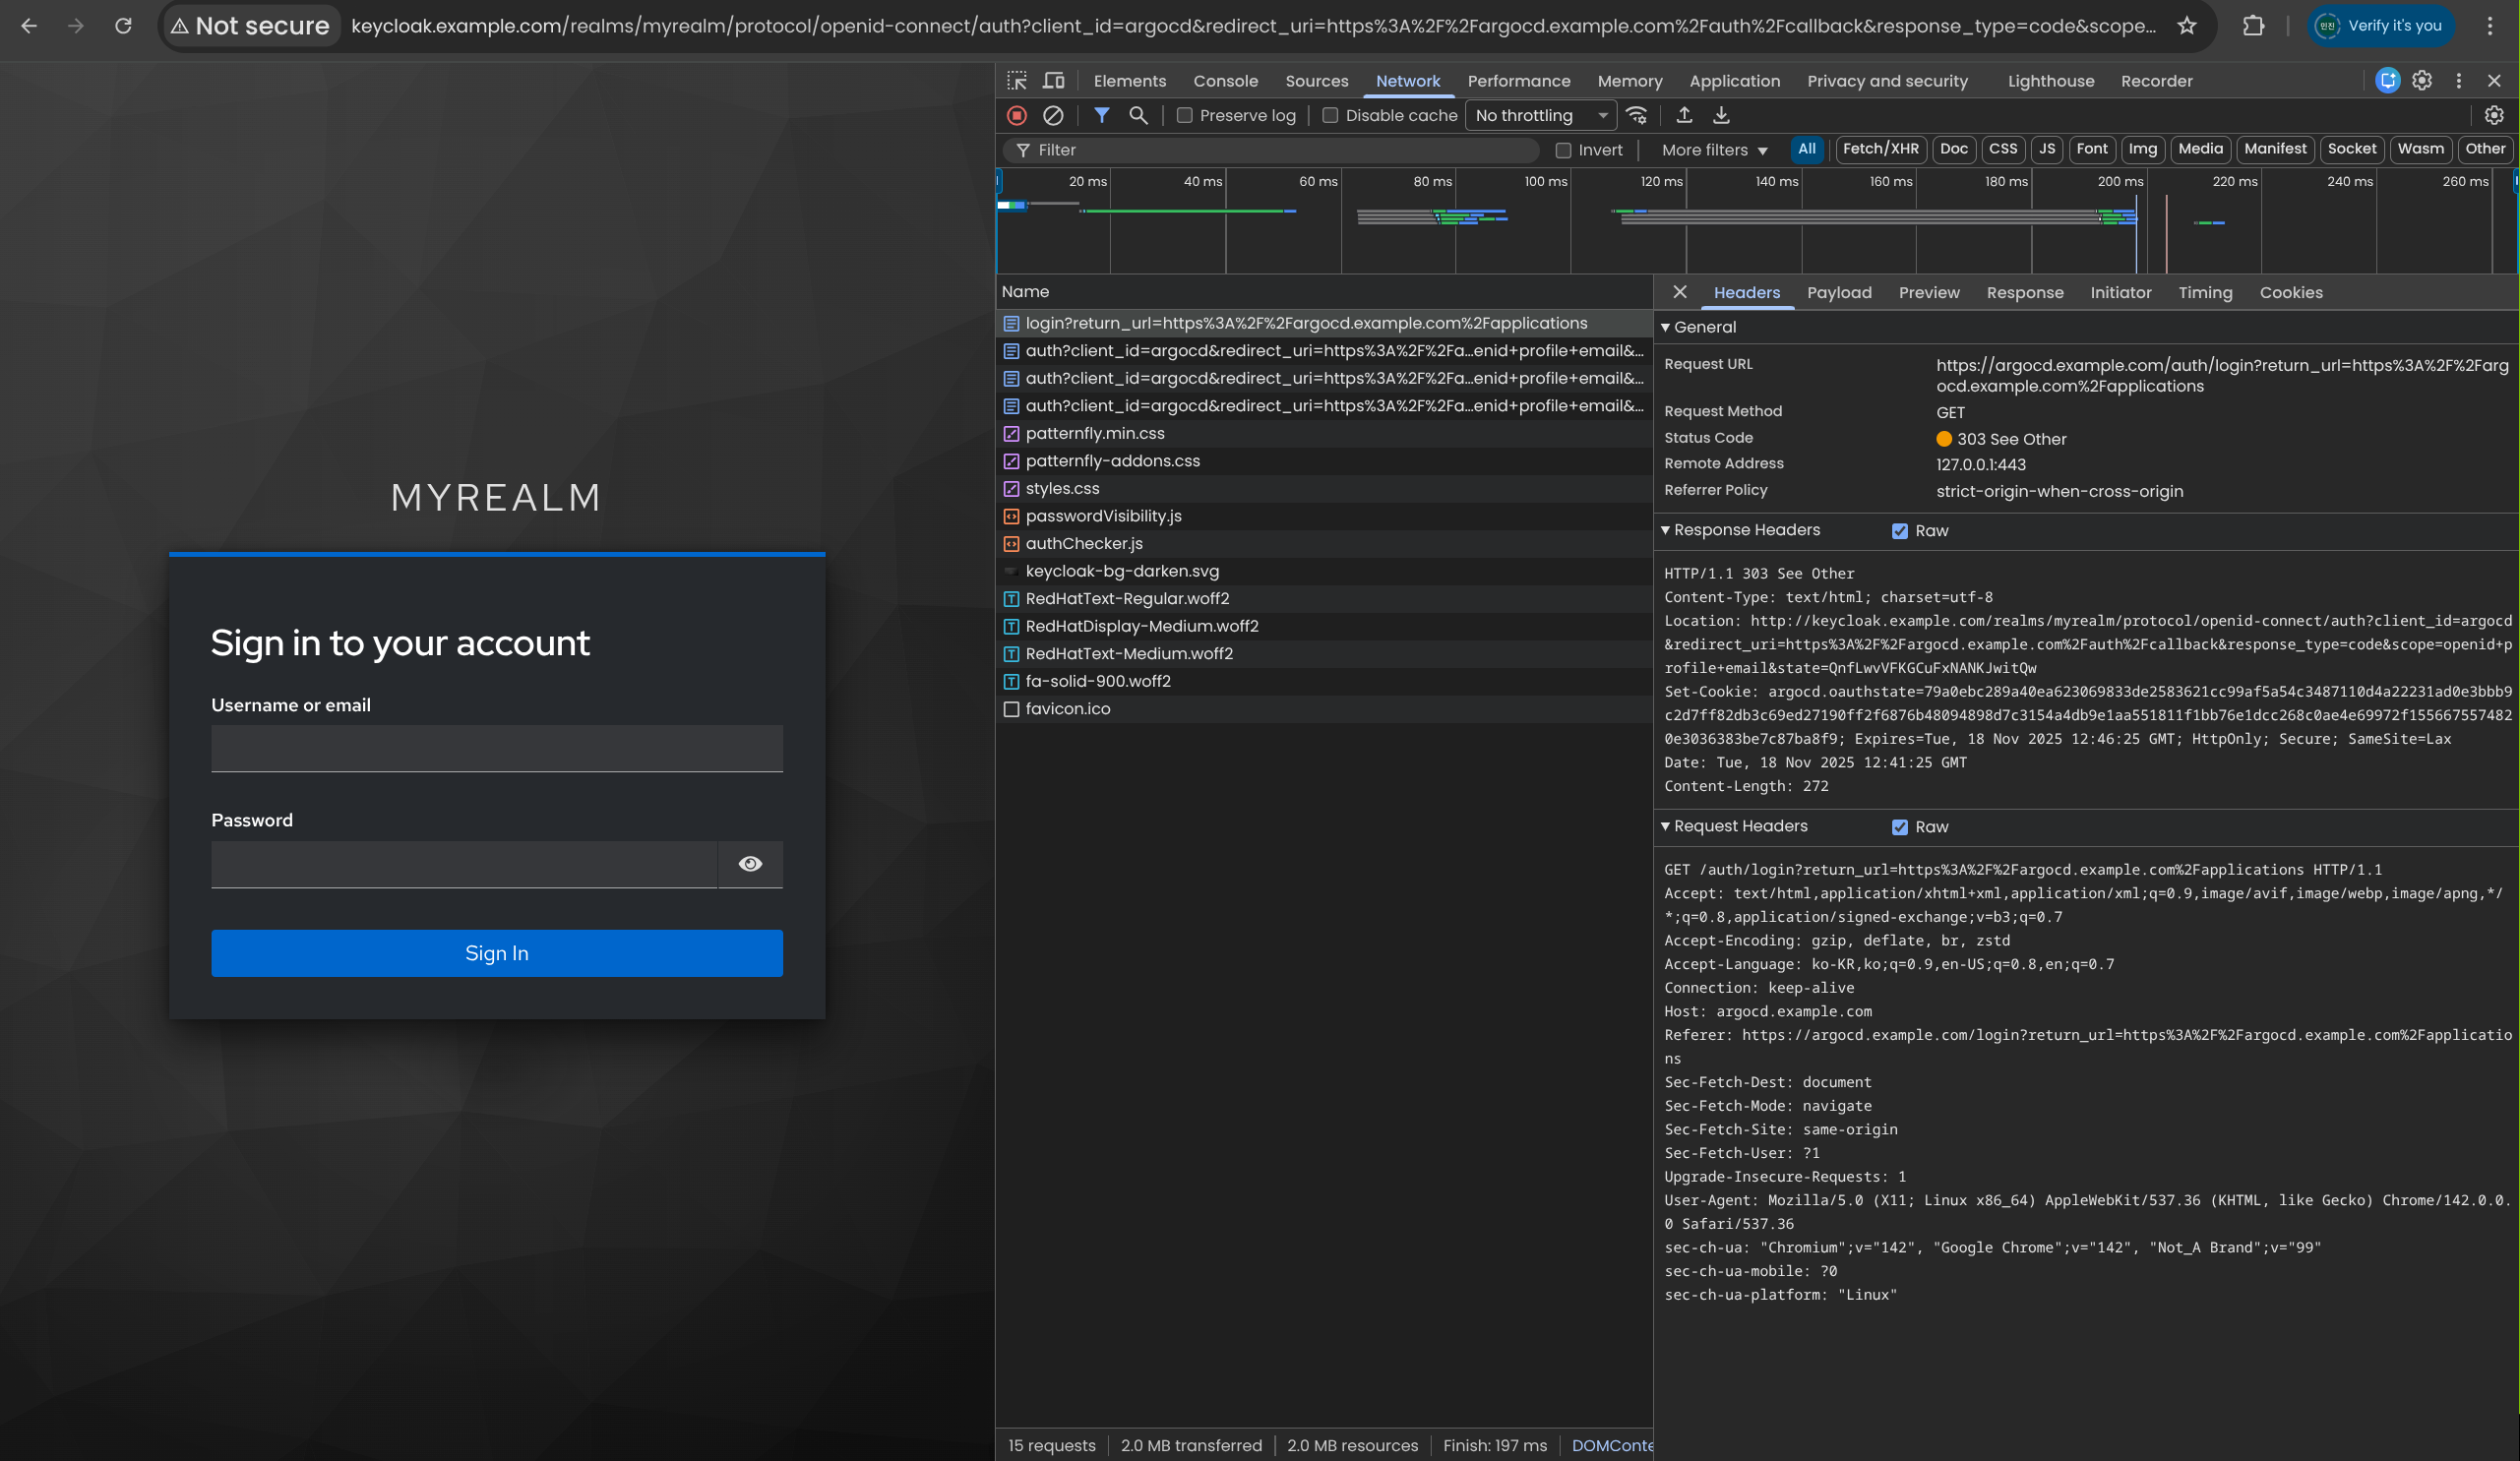Click the Sign In button
Screen dimensions: 2520x1461
(x=497, y=953)
